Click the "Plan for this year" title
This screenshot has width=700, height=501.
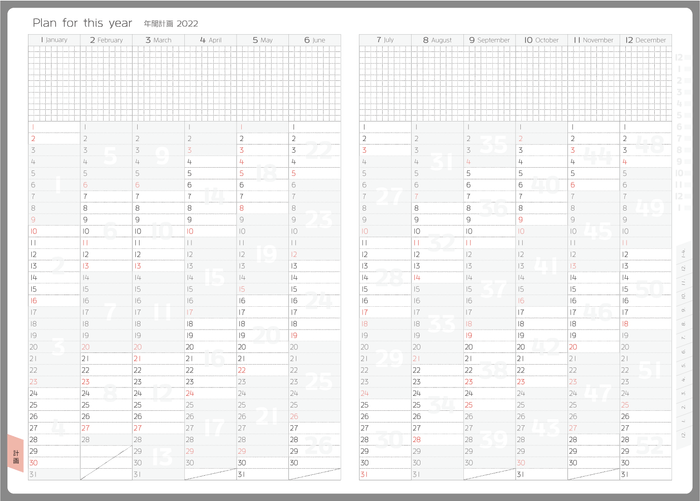(x=82, y=23)
